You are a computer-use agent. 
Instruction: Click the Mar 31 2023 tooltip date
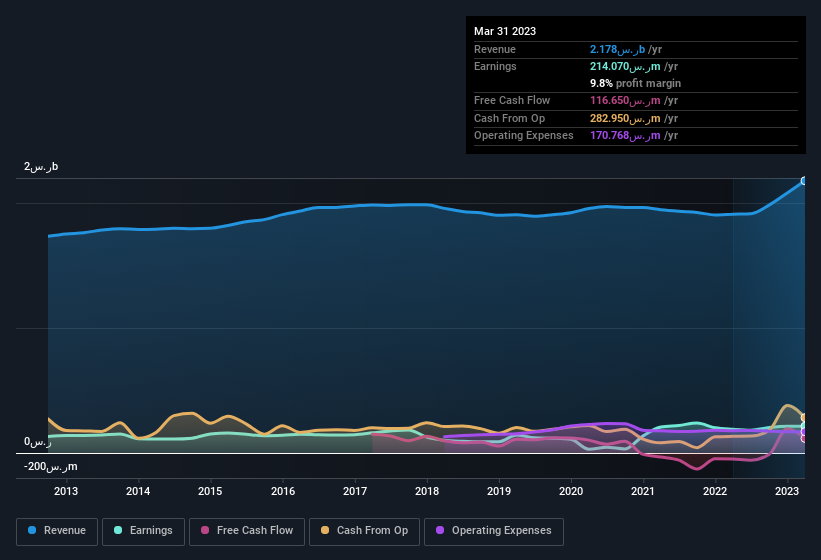tap(505, 31)
